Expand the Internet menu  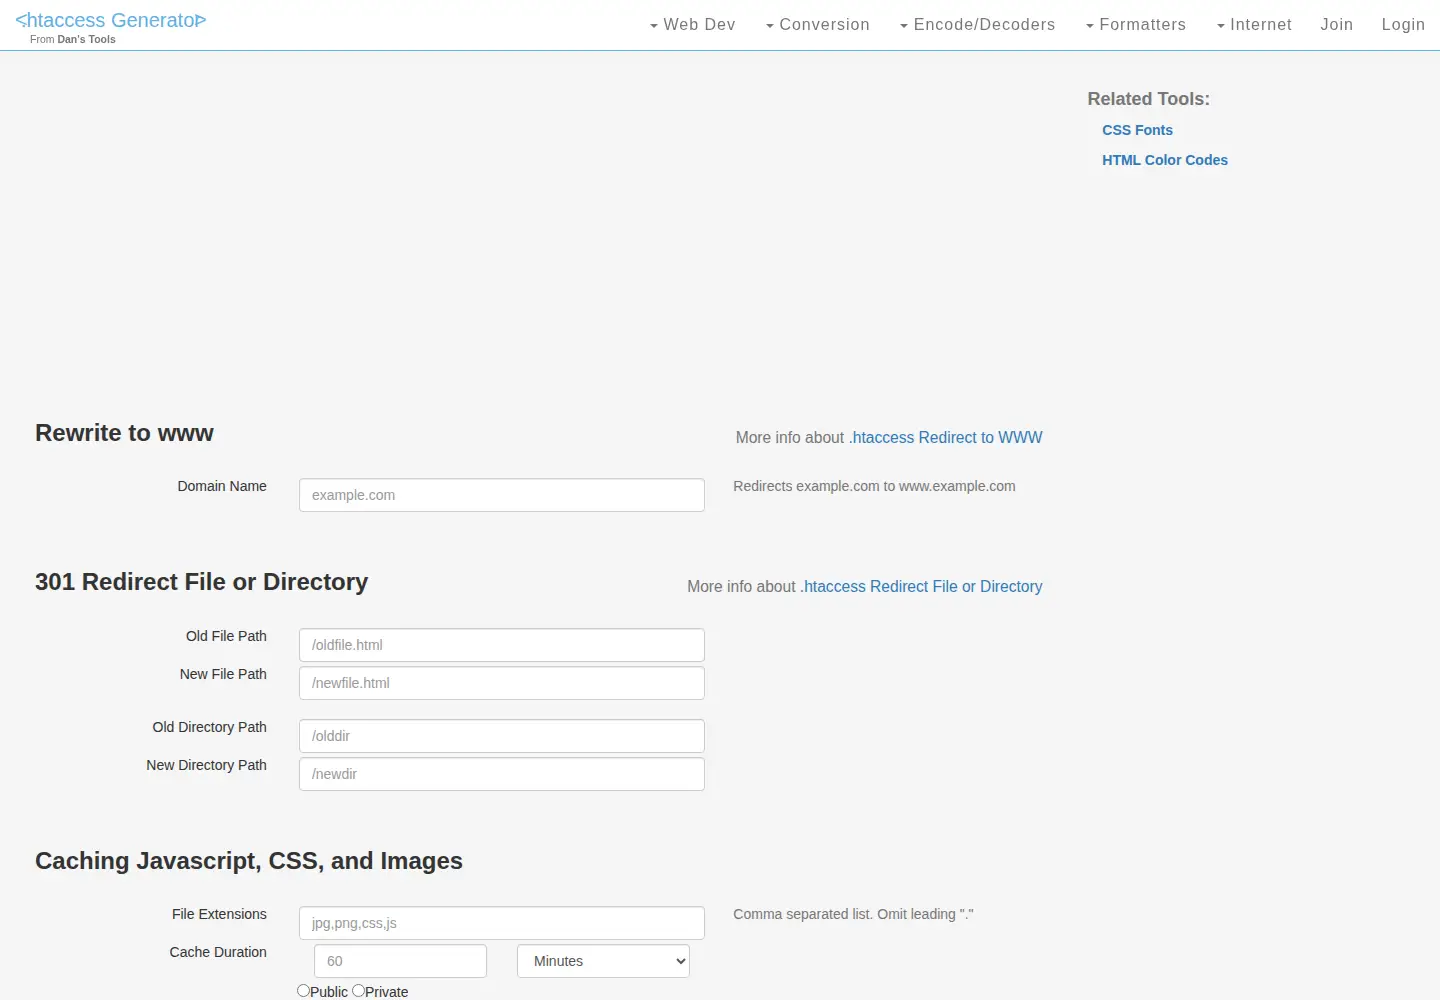[1254, 25]
